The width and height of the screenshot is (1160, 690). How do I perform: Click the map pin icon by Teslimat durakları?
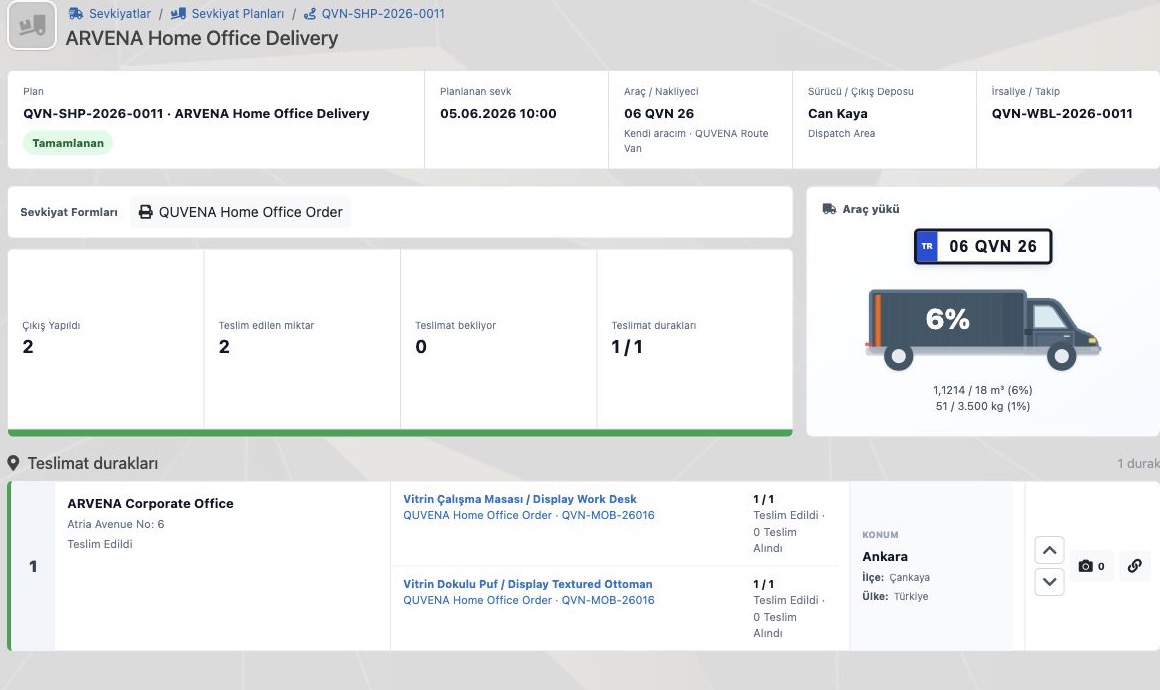13,464
